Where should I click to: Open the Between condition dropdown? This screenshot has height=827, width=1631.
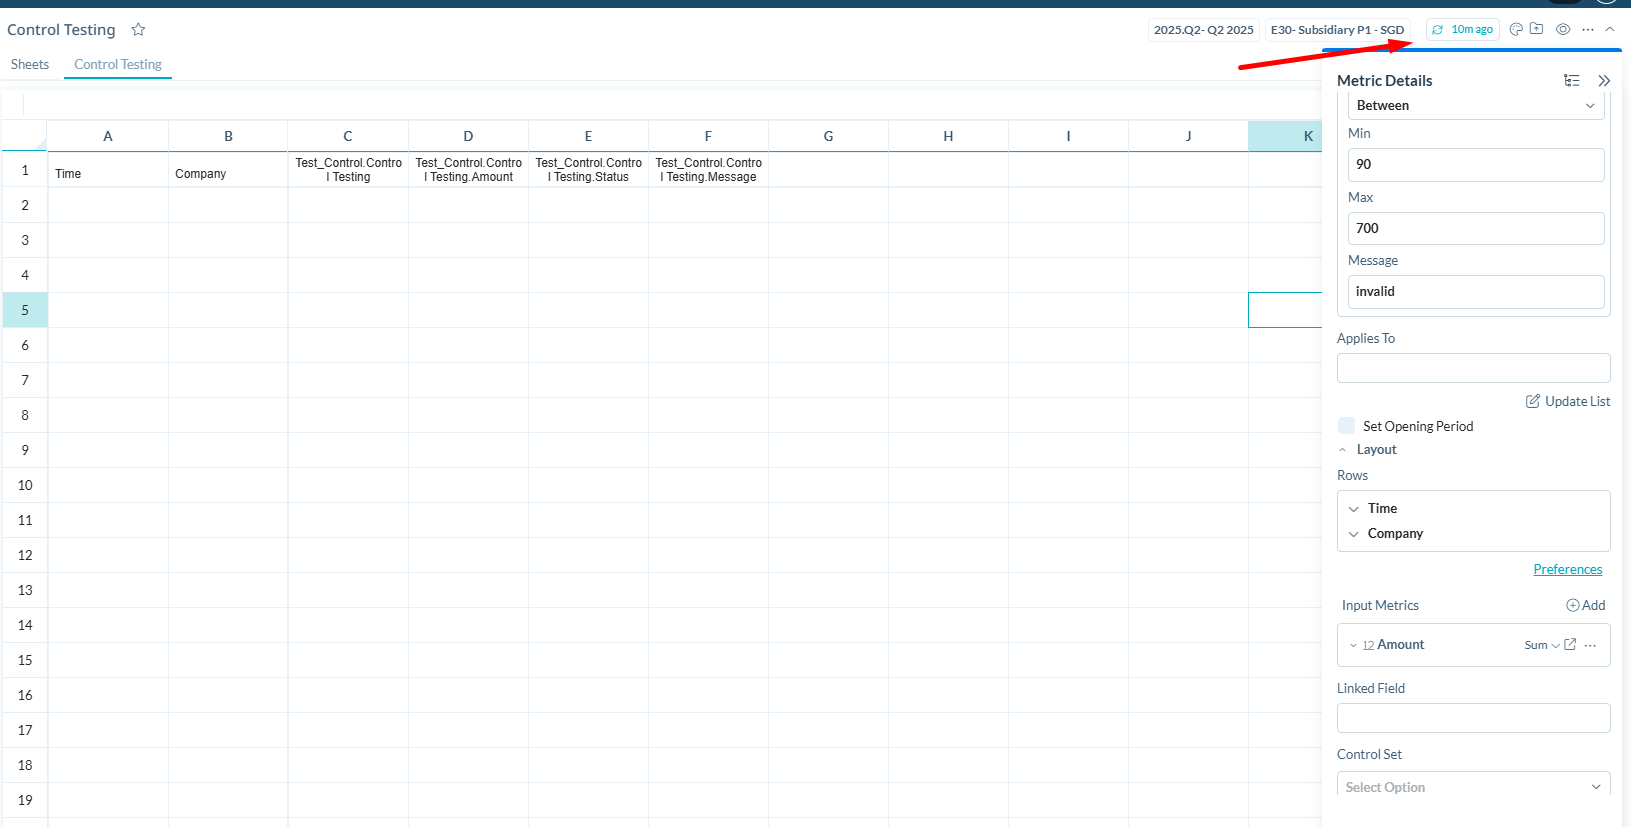1475,105
